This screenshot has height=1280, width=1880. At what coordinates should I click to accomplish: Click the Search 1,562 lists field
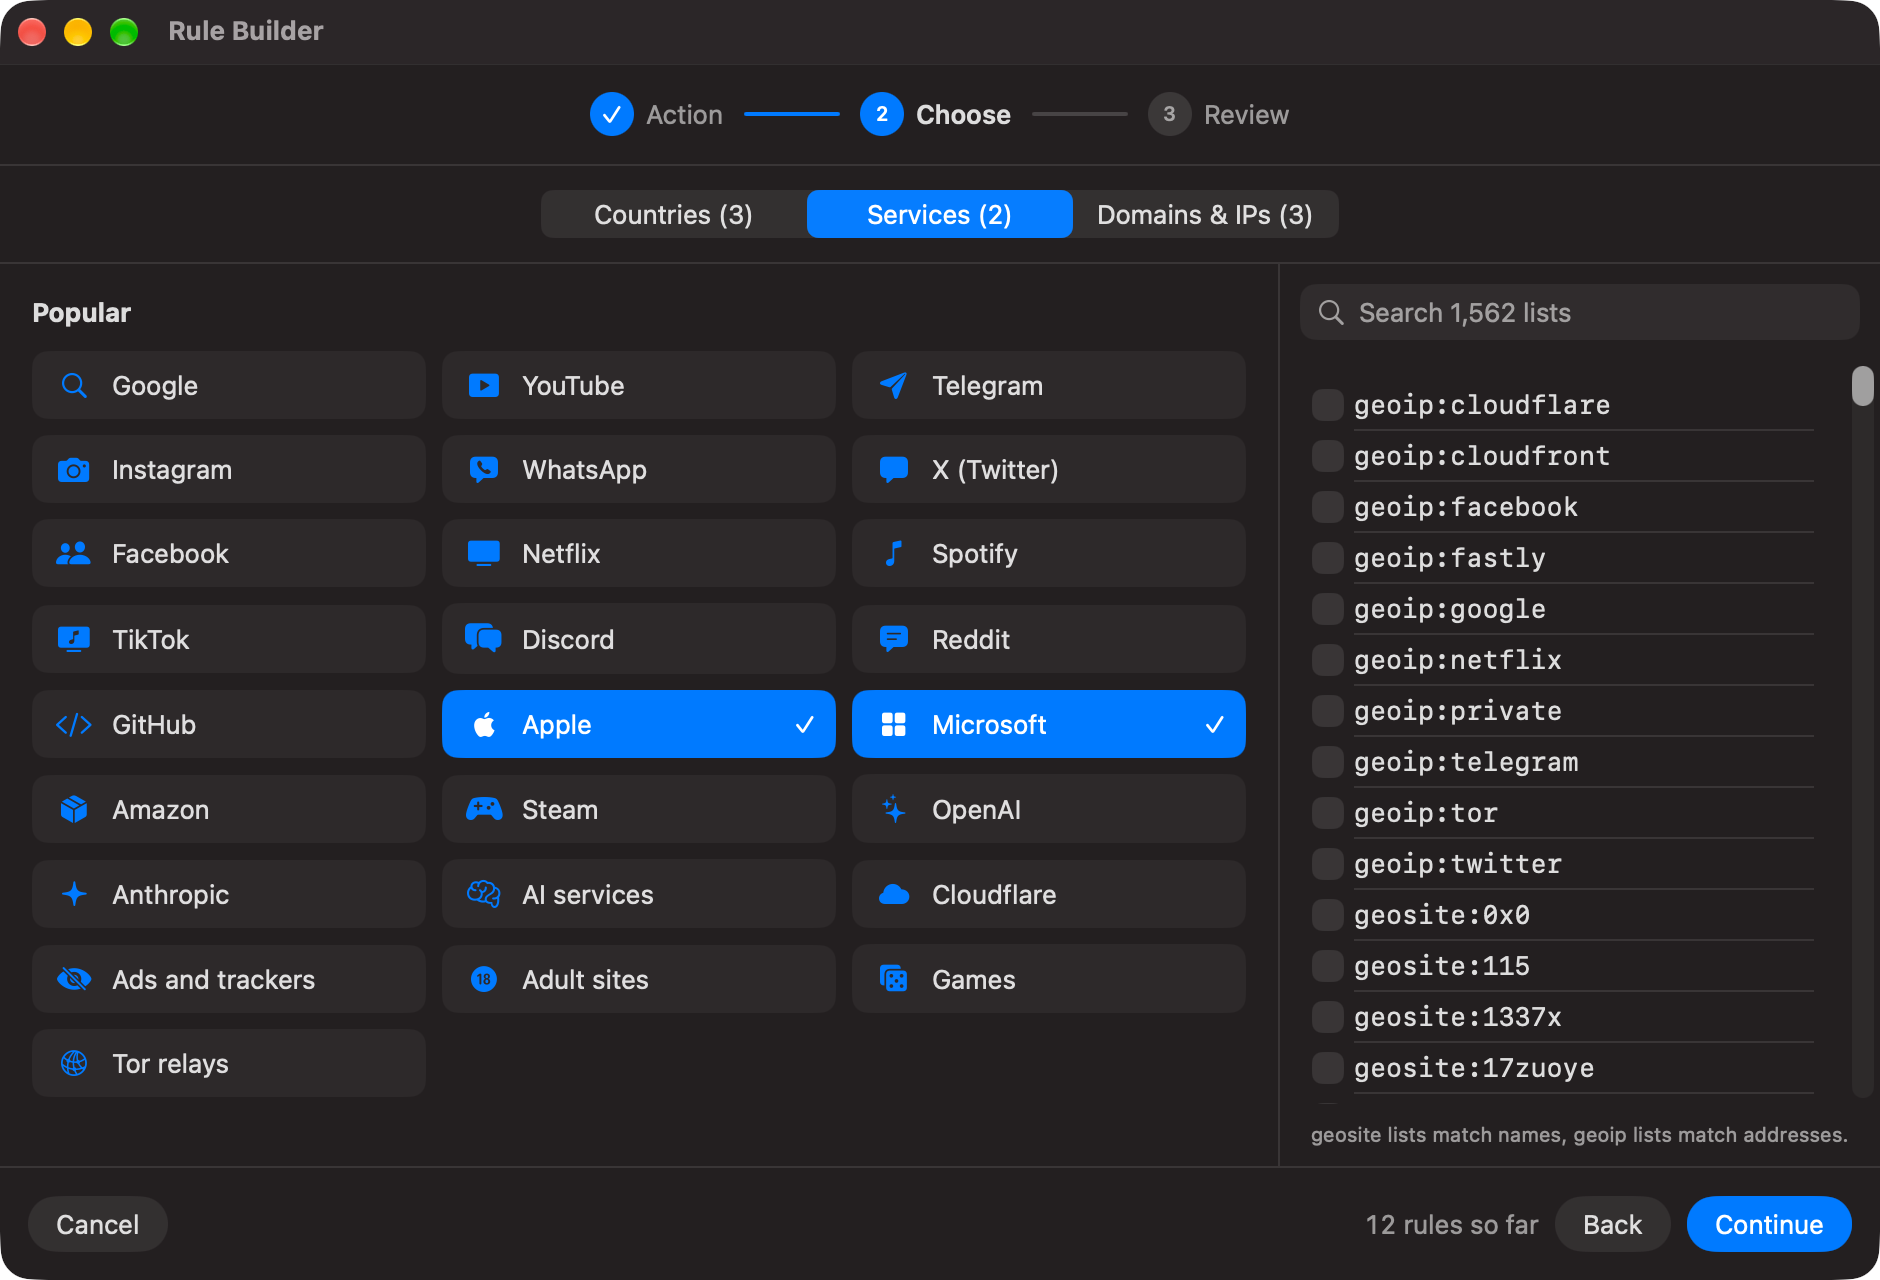1580,312
